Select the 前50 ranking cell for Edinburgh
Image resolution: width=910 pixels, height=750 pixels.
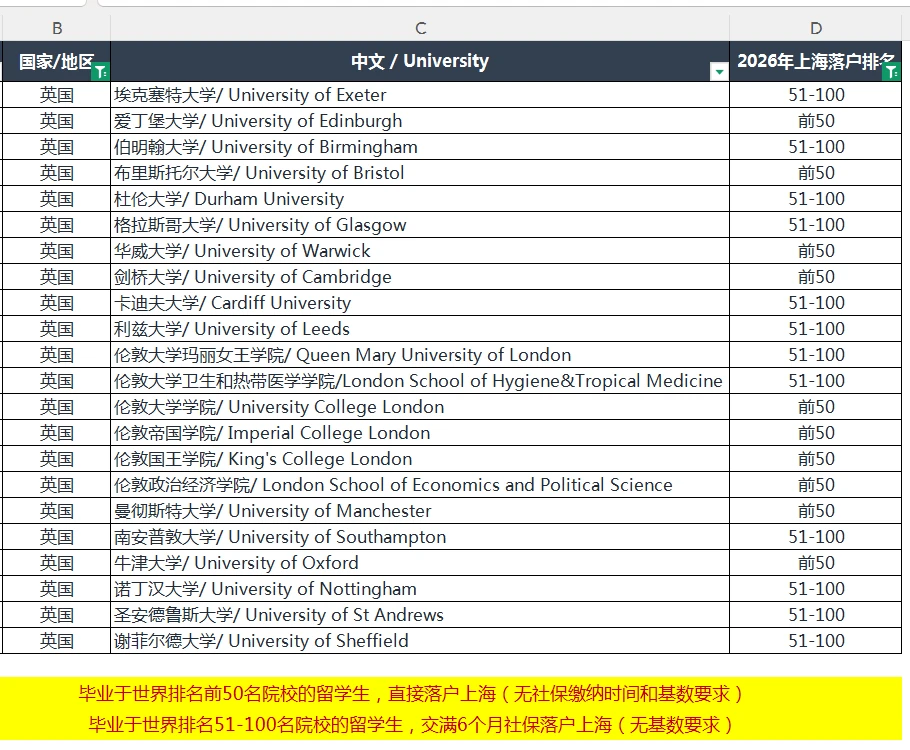(817, 121)
